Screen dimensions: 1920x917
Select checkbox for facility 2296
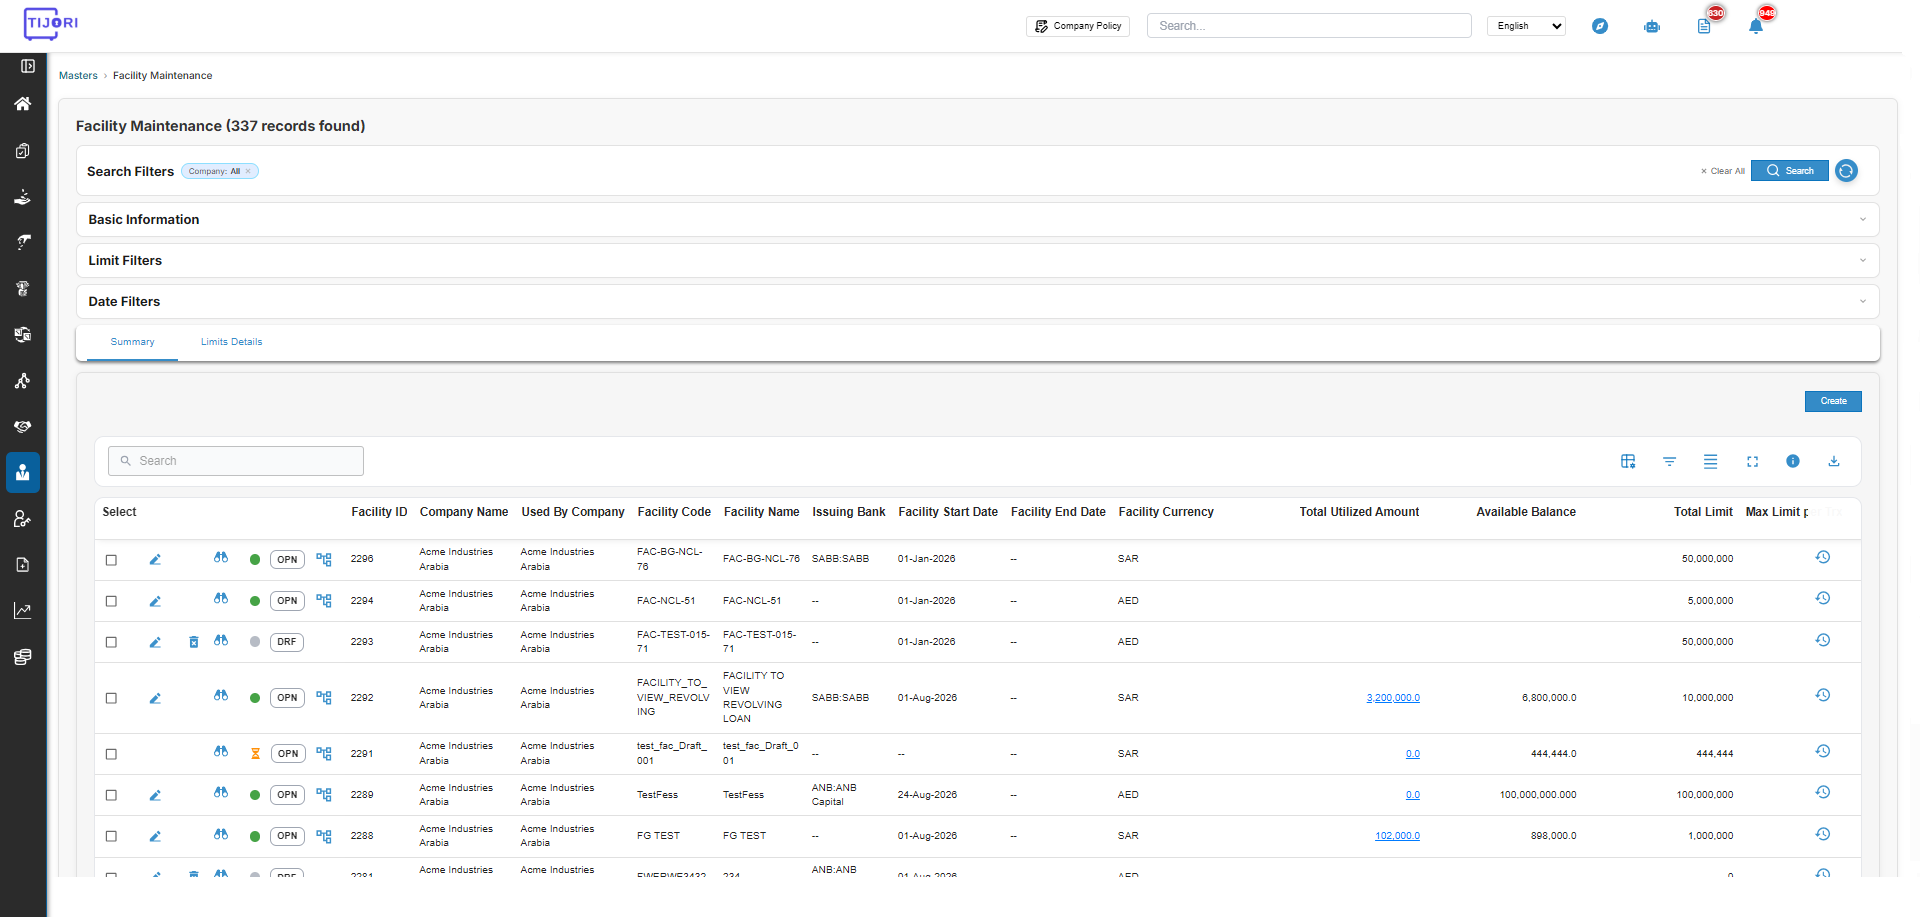coord(111,560)
